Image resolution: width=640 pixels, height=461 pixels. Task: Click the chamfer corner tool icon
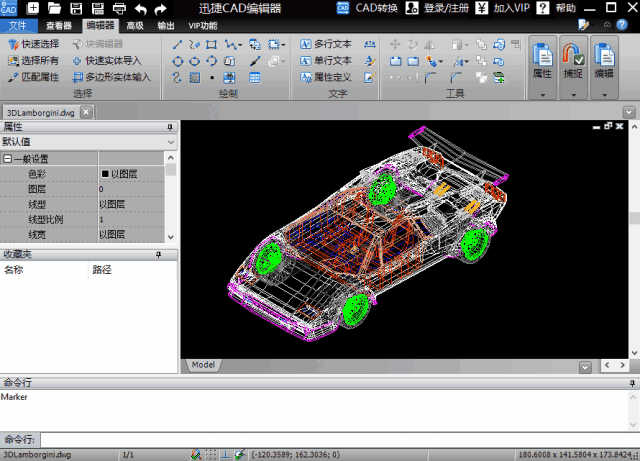(456, 78)
